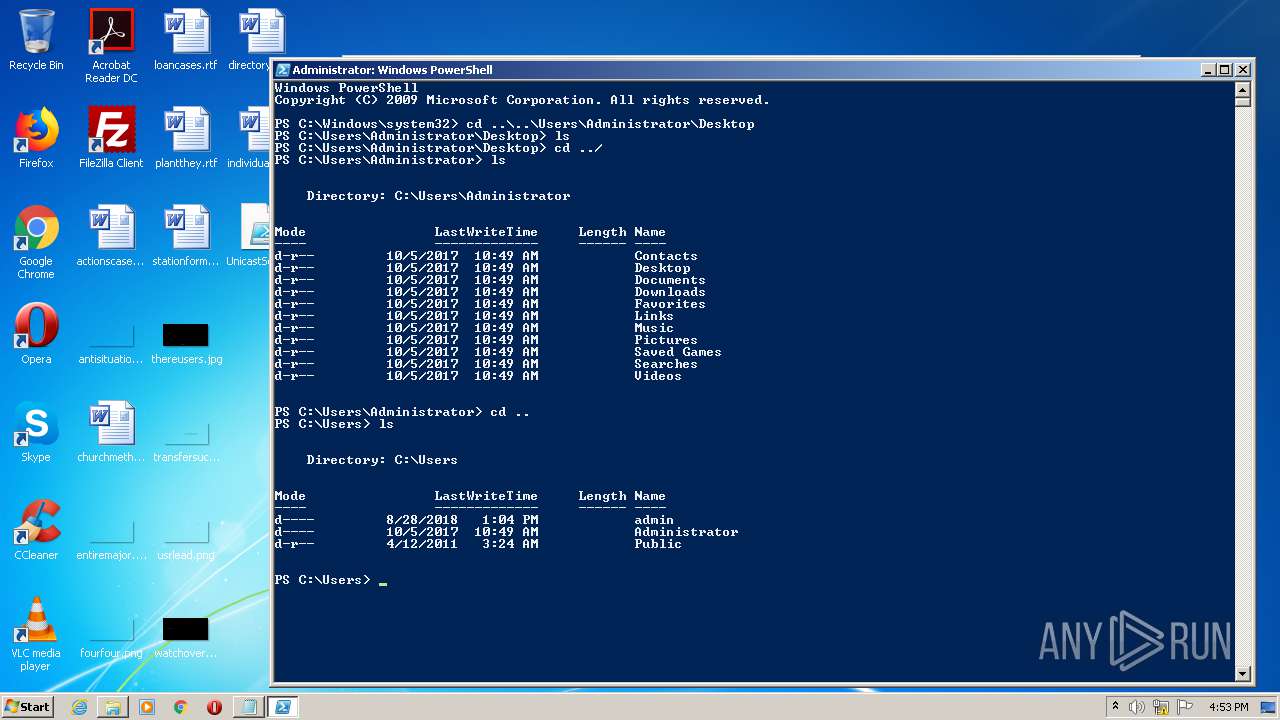1280x720 pixels.
Task: Open Opera from the taskbar
Action: pos(214,707)
